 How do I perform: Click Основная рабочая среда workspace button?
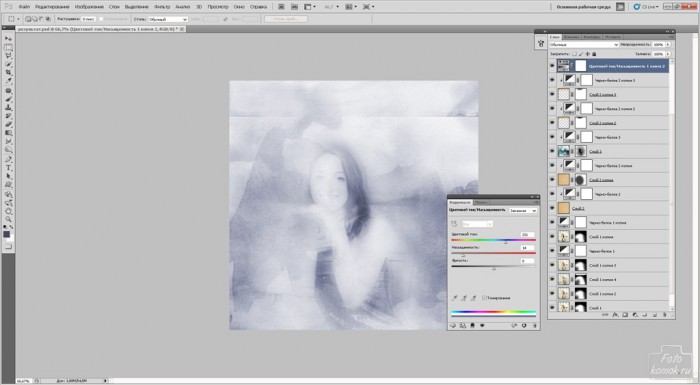tap(584, 7)
